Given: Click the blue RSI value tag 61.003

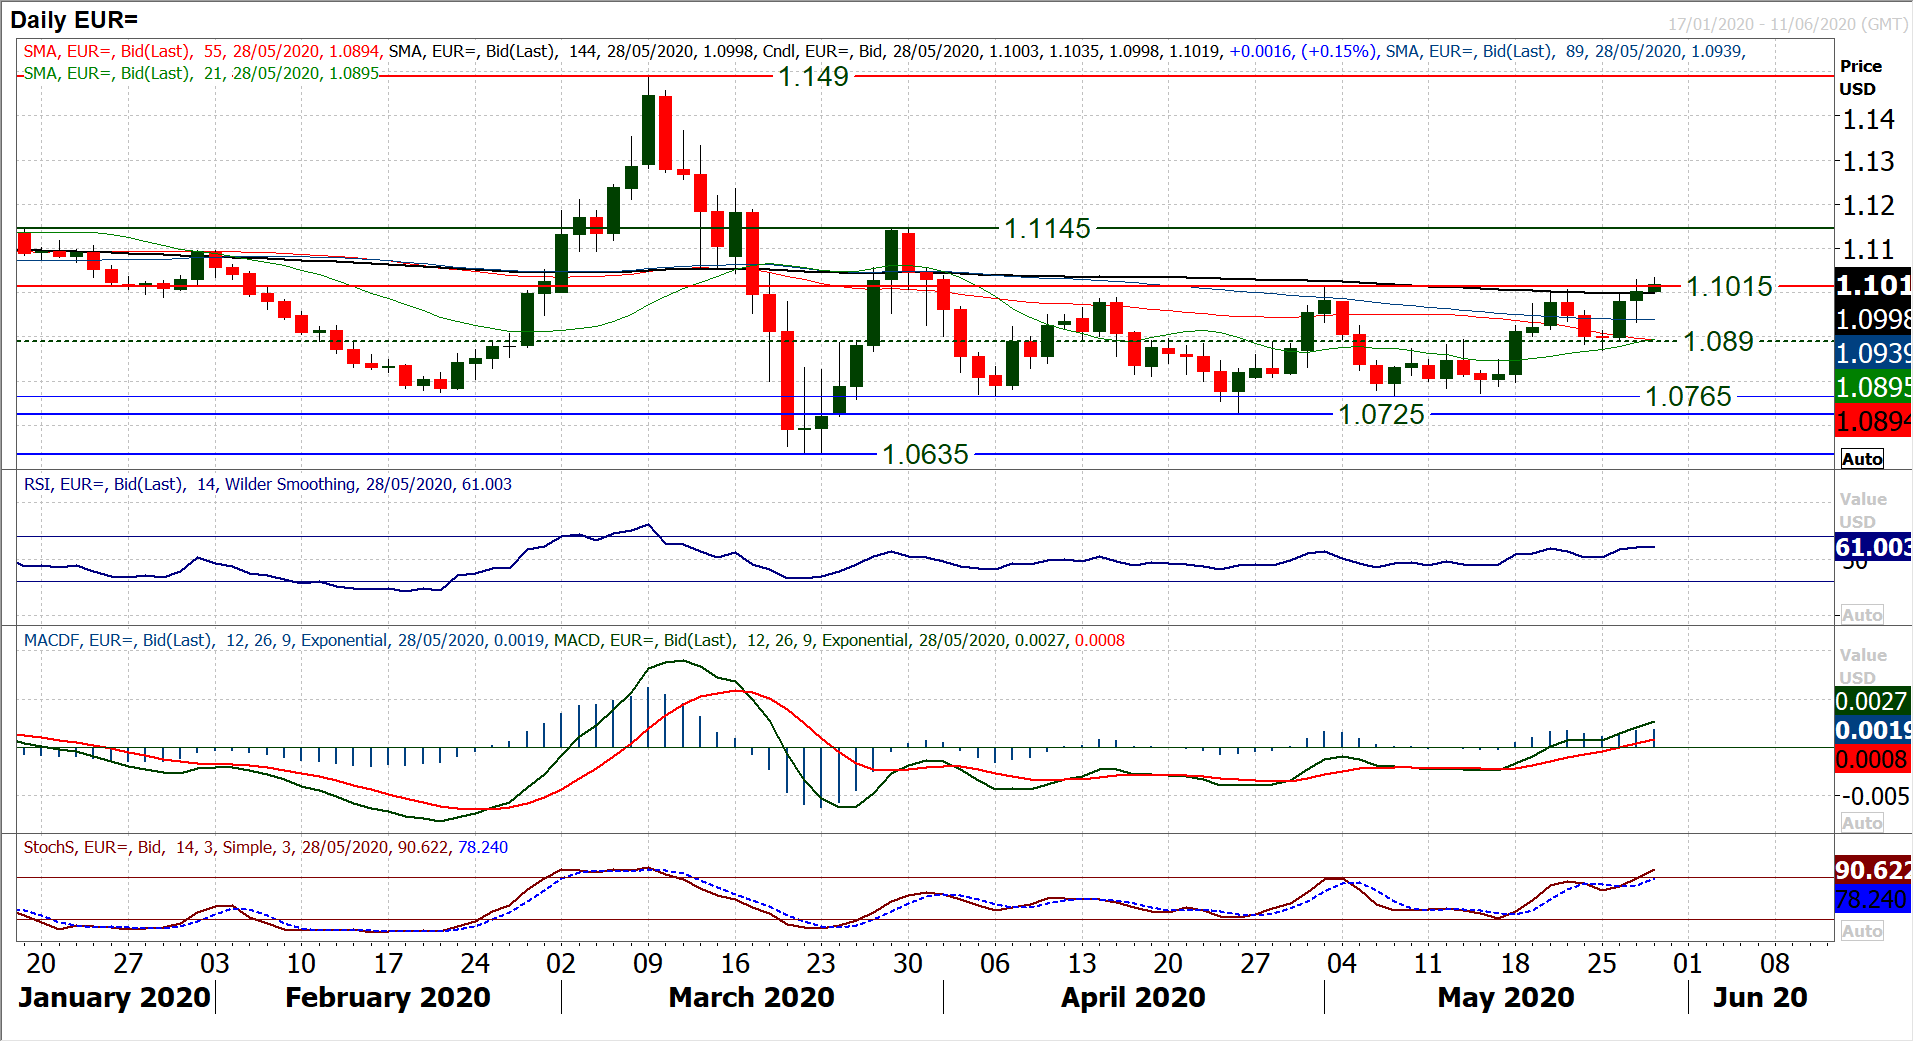Looking at the screenshot, I should (1872, 547).
